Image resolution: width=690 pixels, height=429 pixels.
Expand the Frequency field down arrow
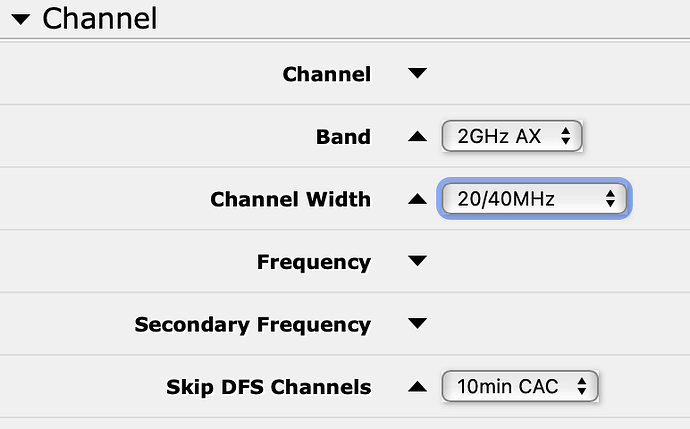tap(418, 262)
